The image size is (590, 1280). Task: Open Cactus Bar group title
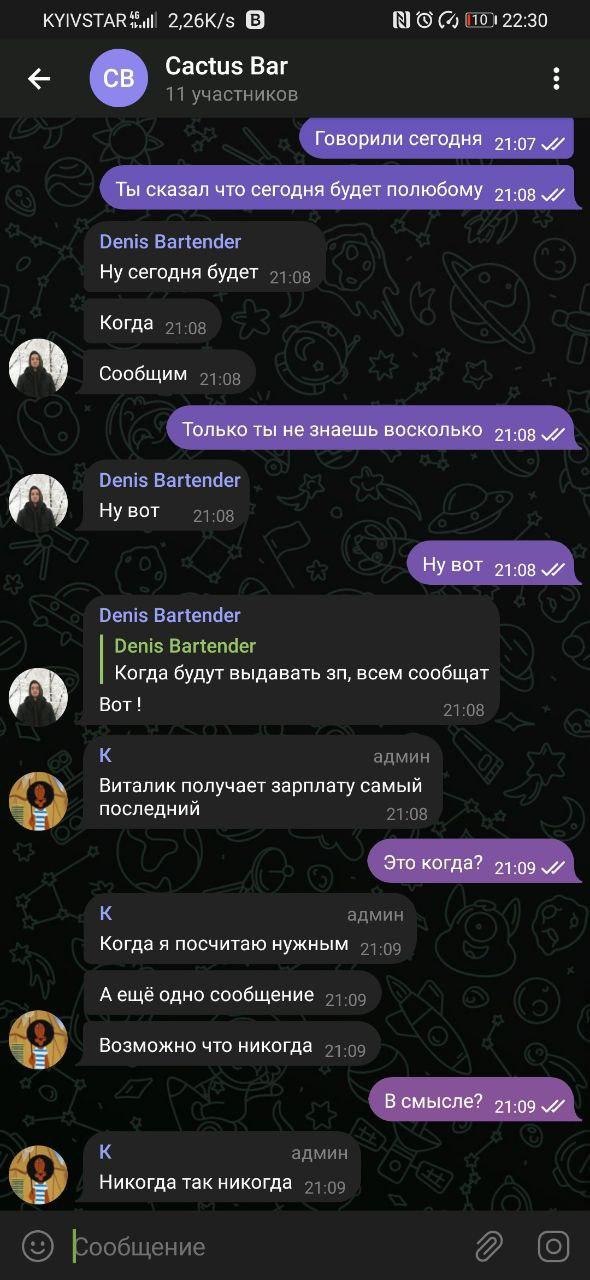[226, 66]
